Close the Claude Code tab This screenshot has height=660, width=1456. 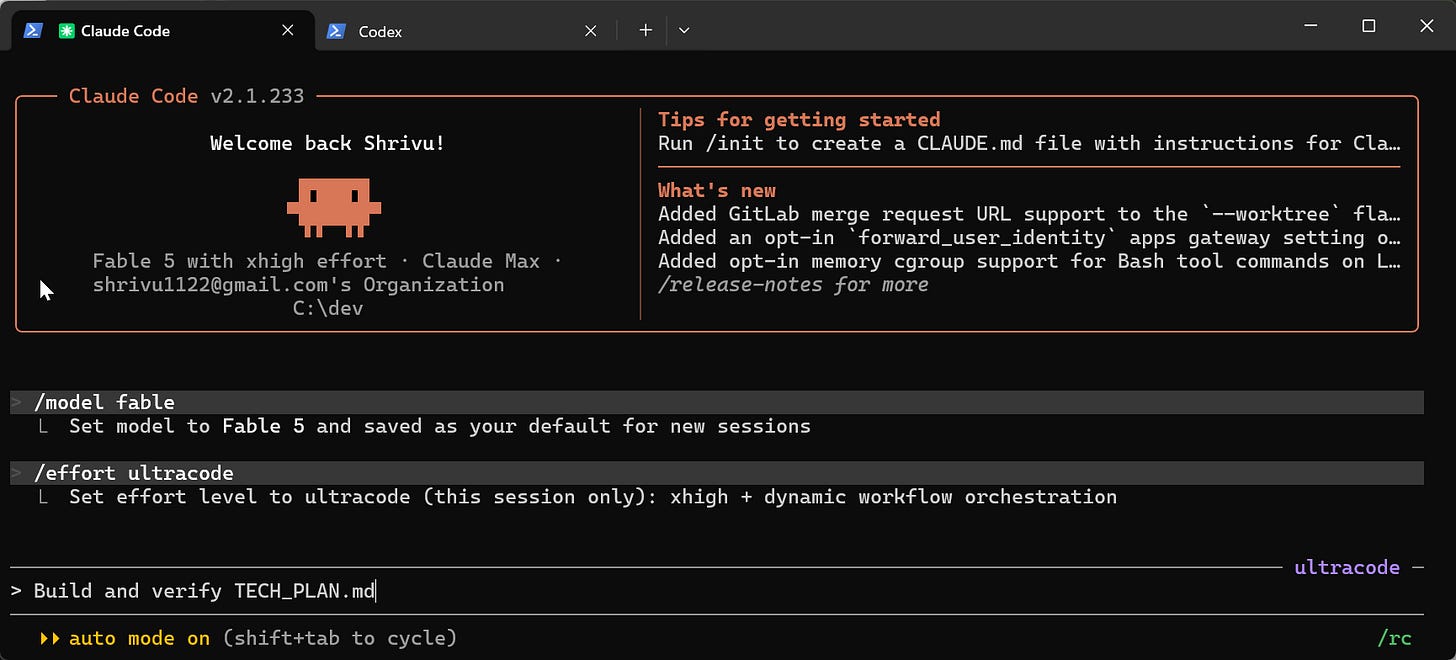[x=288, y=31]
